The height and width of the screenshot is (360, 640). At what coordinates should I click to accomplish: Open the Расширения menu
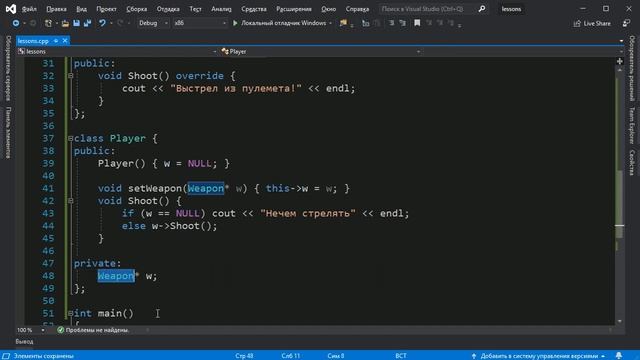pyautogui.click(x=294, y=9)
